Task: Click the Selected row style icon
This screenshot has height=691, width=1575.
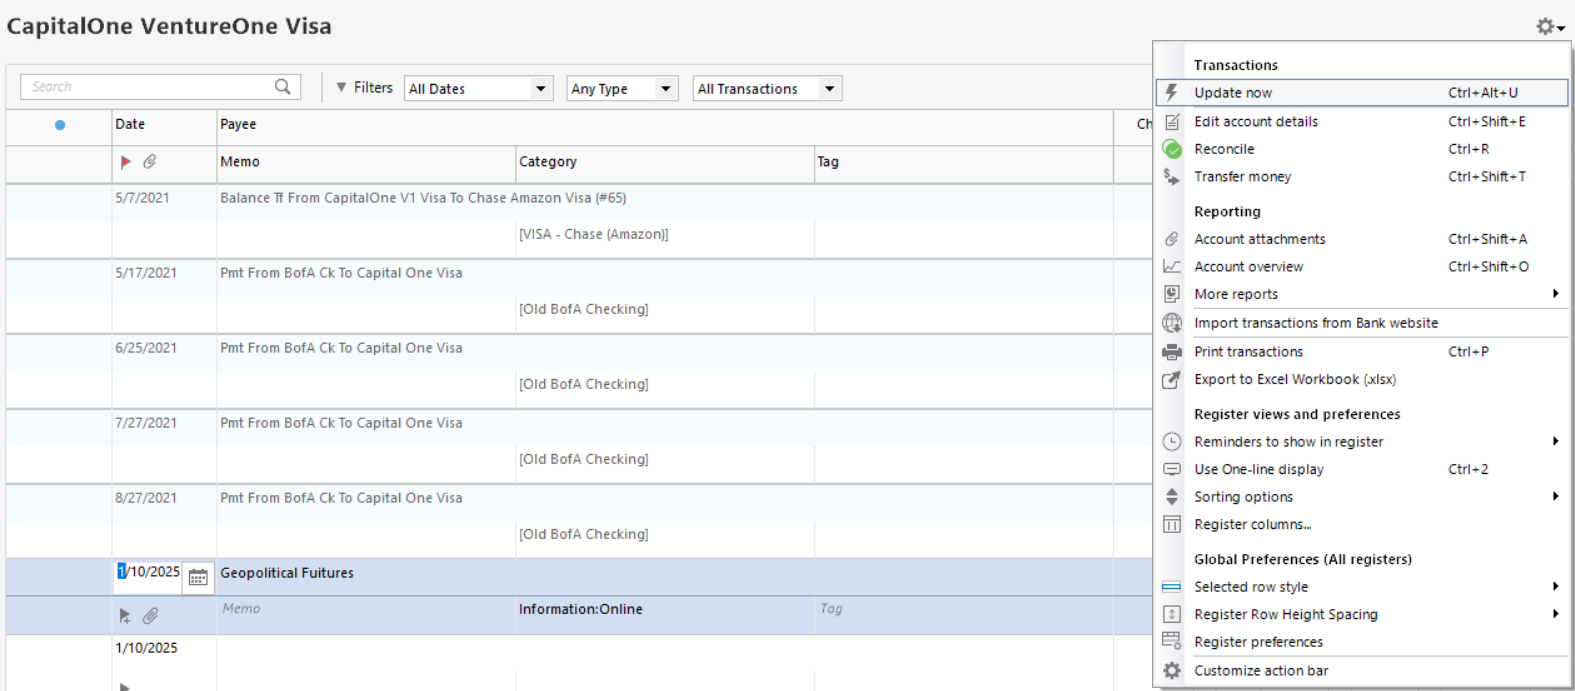Action: click(1172, 587)
